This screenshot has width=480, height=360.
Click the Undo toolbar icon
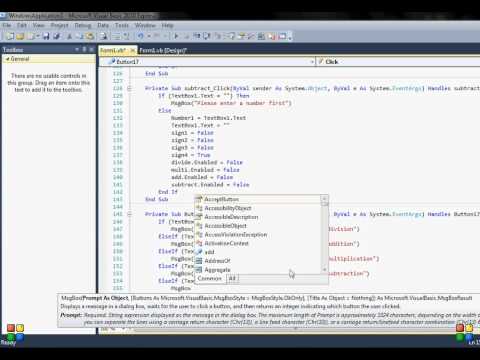[x=141, y=36]
